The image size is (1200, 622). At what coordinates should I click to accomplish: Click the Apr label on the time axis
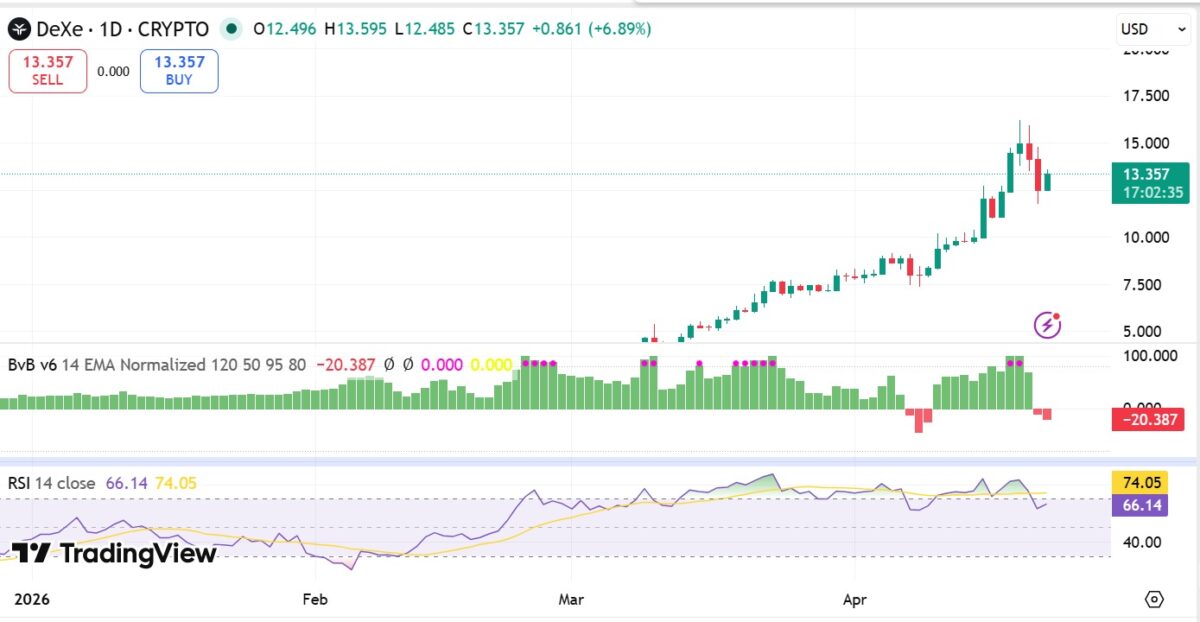(x=854, y=600)
